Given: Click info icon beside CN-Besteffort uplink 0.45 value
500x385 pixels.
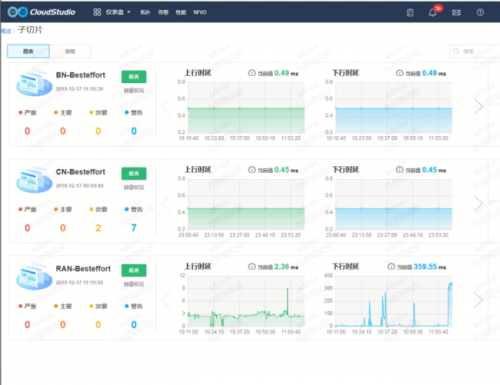Looking at the screenshot, I should [252, 170].
